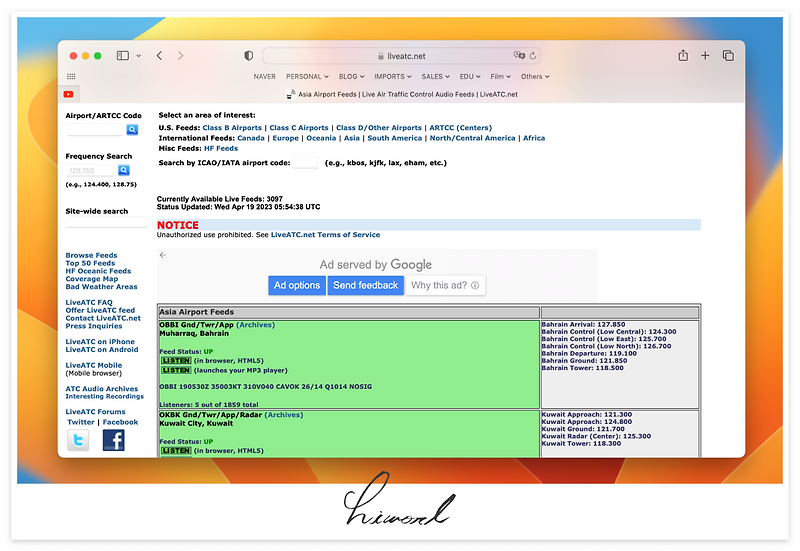Click the Frequency Search input field
800x551 pixels.
(x=90, y=170)
